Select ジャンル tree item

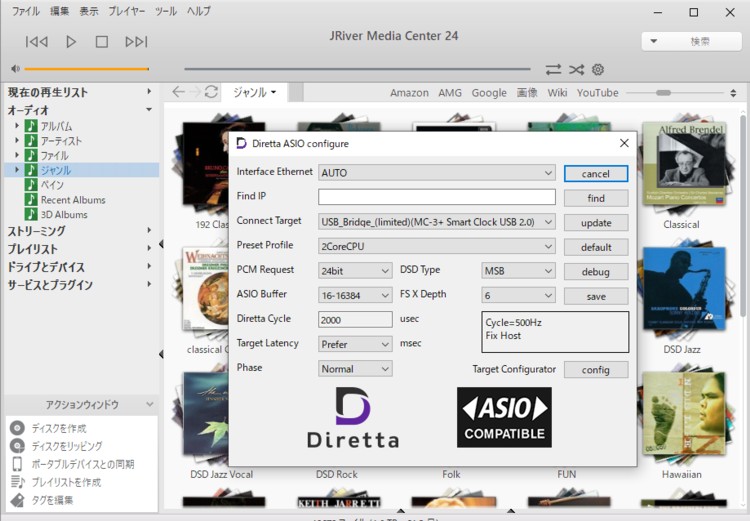[81, 170]
